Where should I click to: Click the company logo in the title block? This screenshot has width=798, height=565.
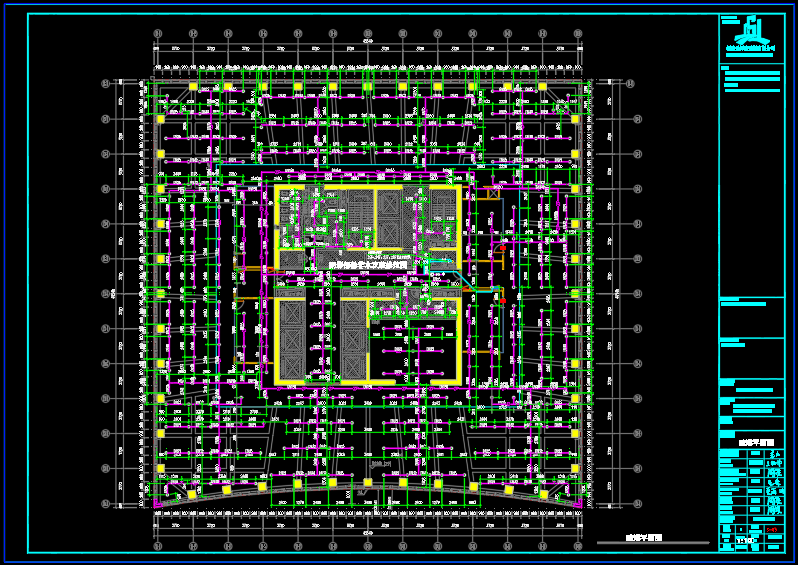[x=751, y=30]
